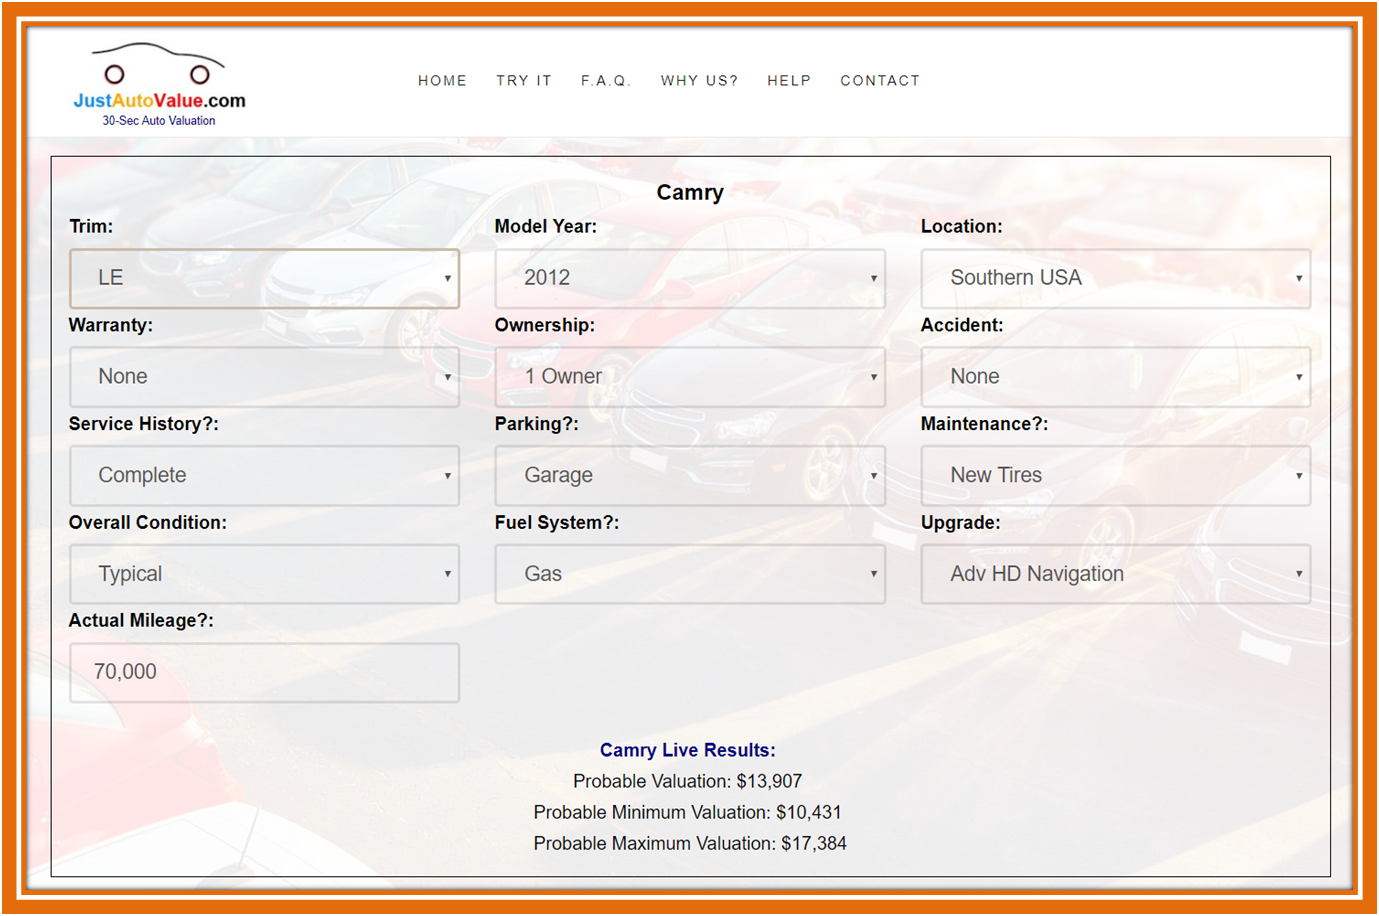Expand the Ownership dropdown showing 1 Owner
This screenshot has height=916, width=1379.
tap(690, 377)
